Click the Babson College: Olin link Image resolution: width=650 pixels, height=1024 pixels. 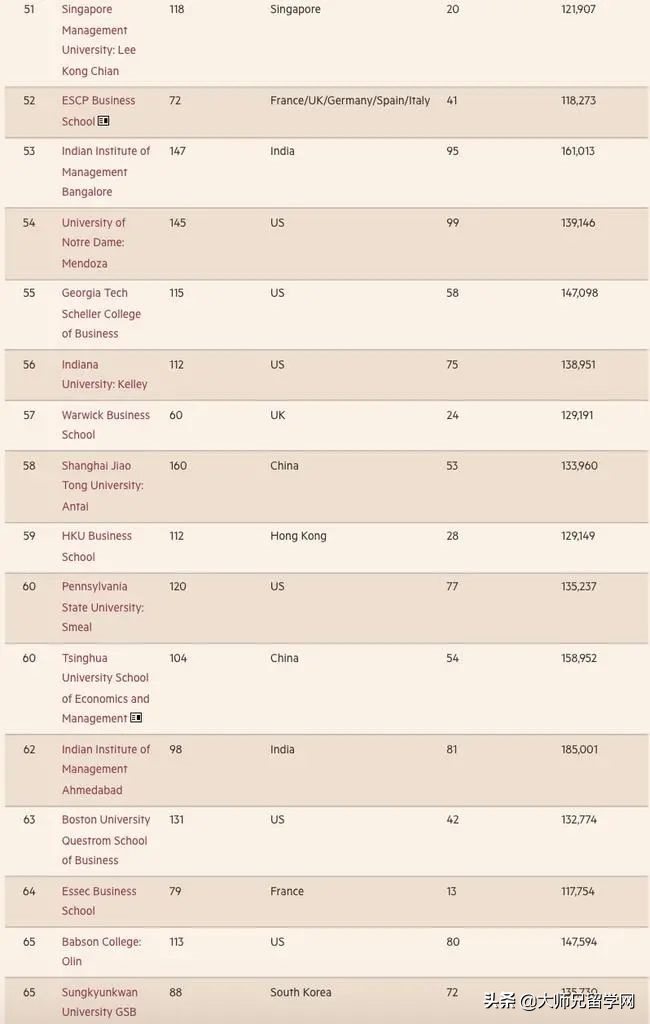[x=101, y=951]
